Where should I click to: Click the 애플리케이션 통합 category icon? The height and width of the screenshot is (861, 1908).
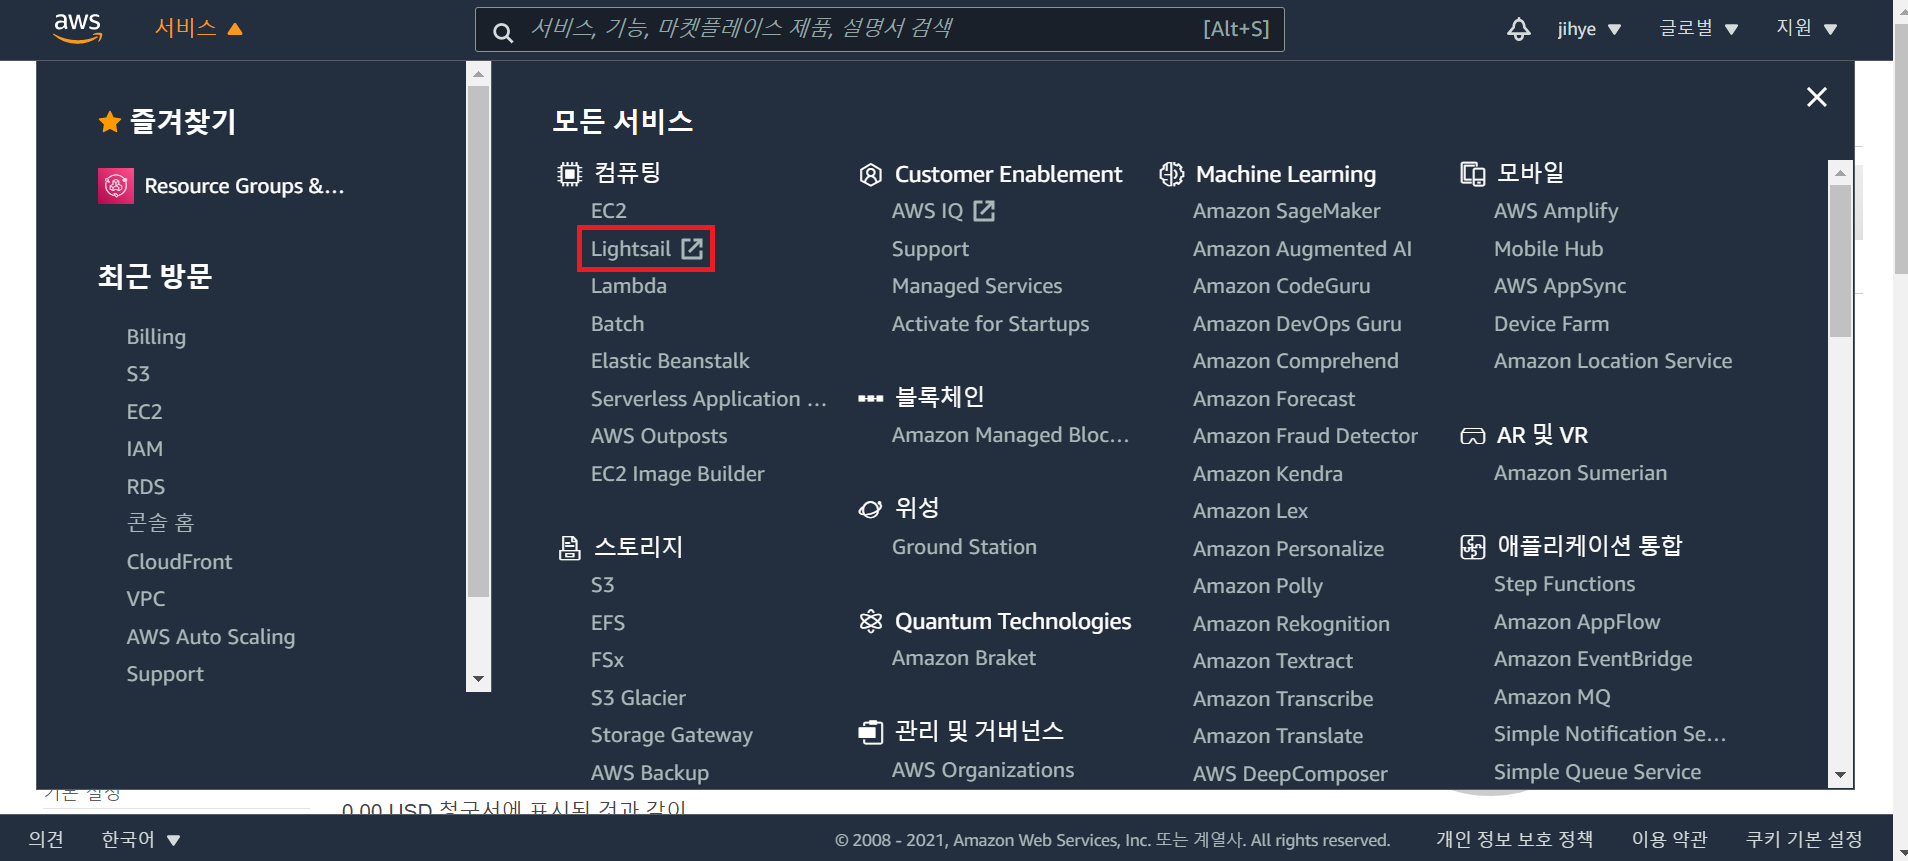(x=1472, y=547)
